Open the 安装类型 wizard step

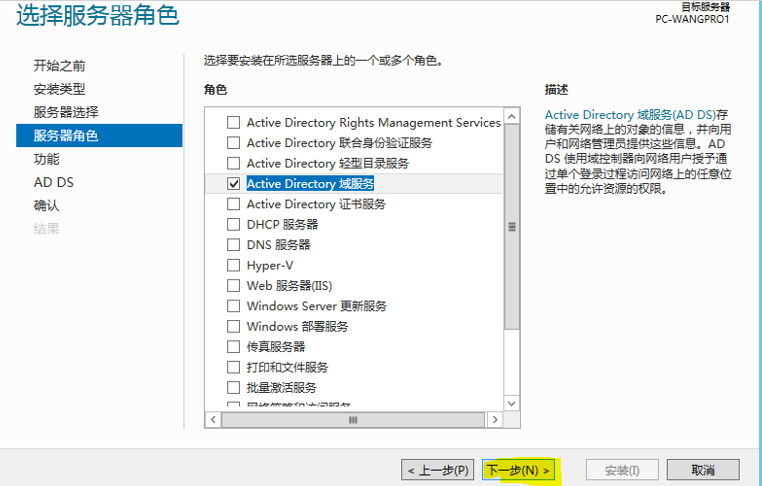click(60, 89)
